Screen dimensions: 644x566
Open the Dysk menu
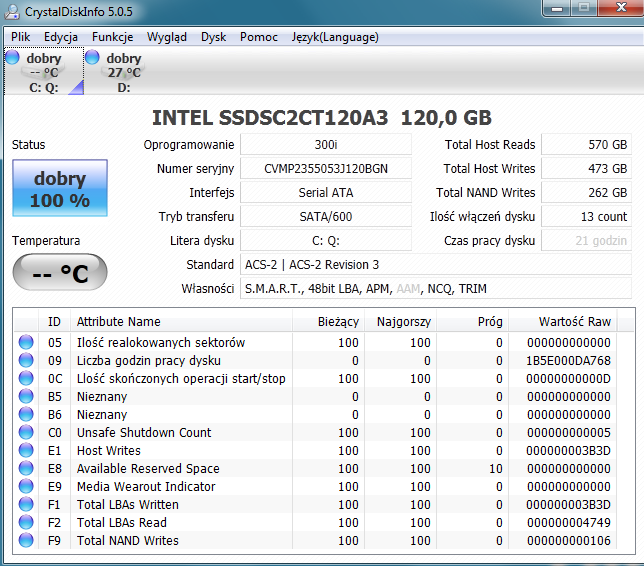pos(214,37)
